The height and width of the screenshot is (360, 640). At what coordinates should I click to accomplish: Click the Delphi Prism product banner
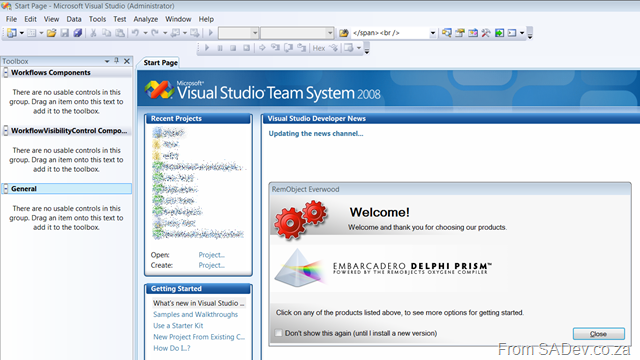pos(384,268)
